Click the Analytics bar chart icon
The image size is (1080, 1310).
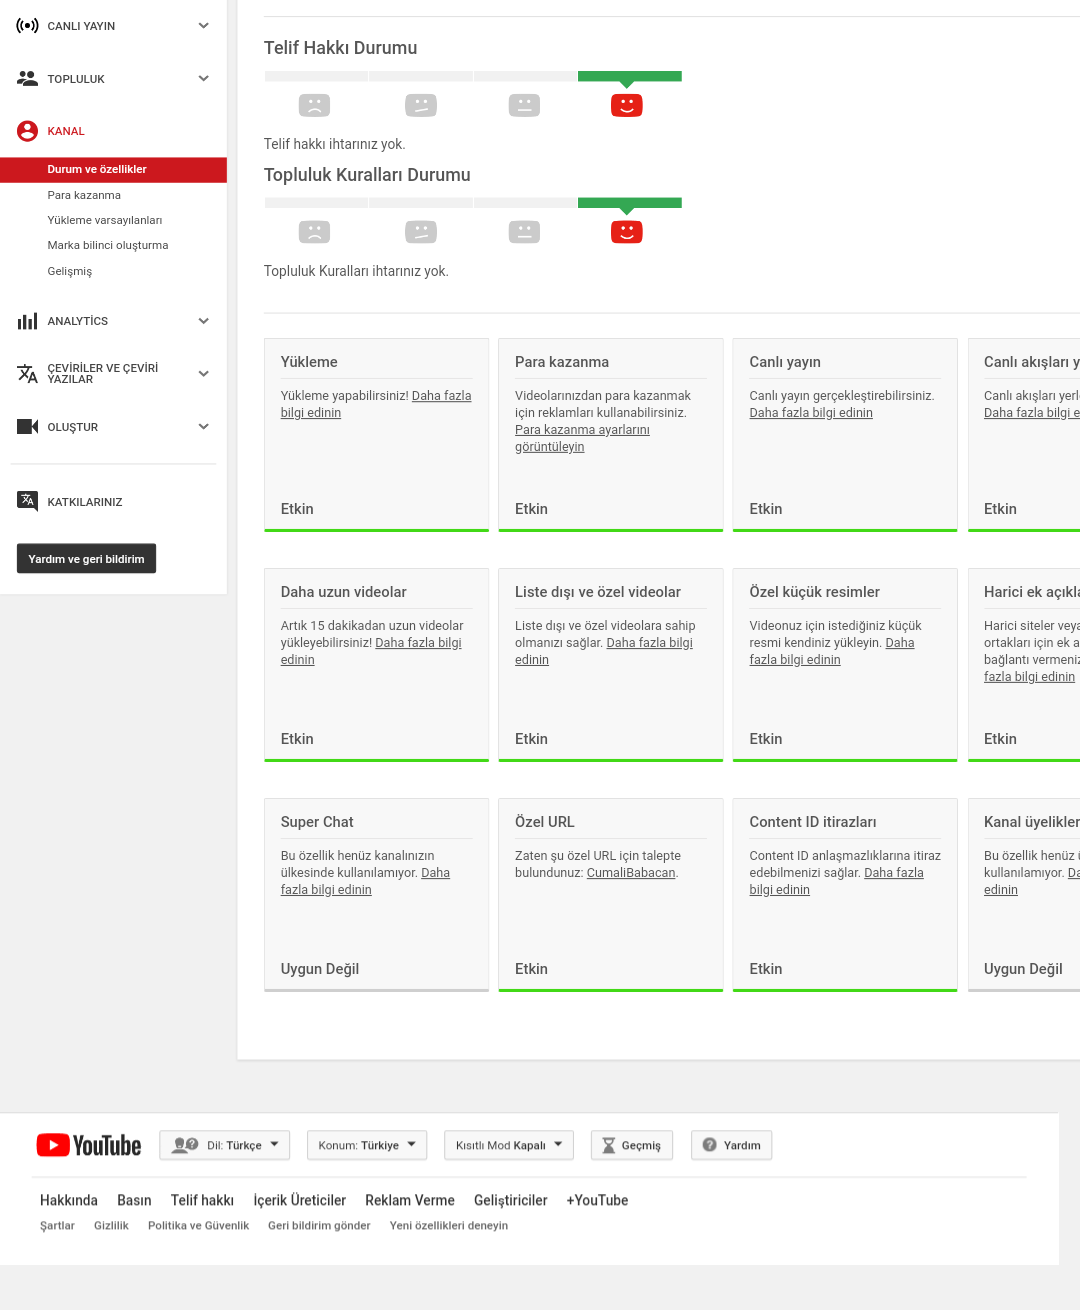[x=27, y=321]
